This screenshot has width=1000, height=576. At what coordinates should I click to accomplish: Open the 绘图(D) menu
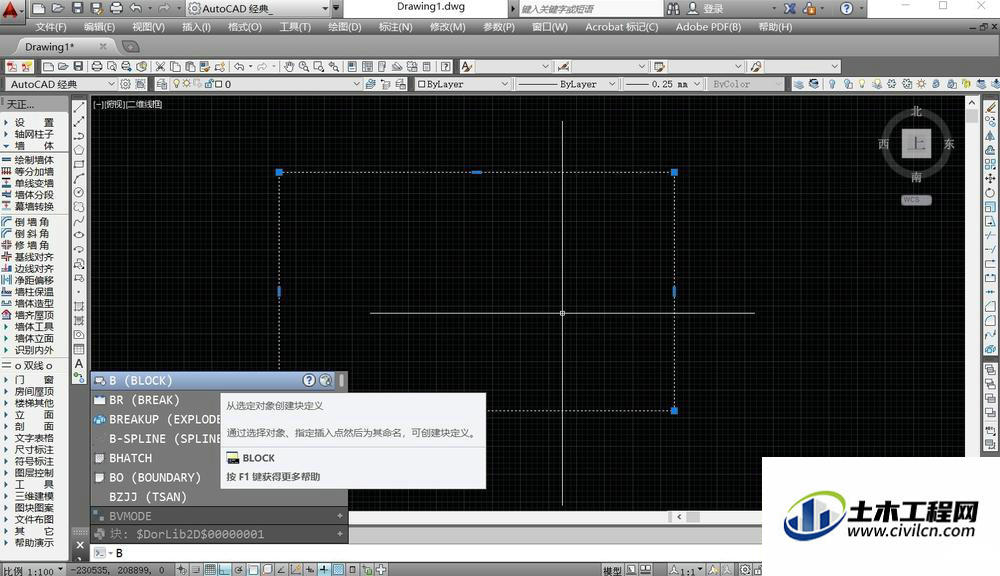tap(344, 27)
